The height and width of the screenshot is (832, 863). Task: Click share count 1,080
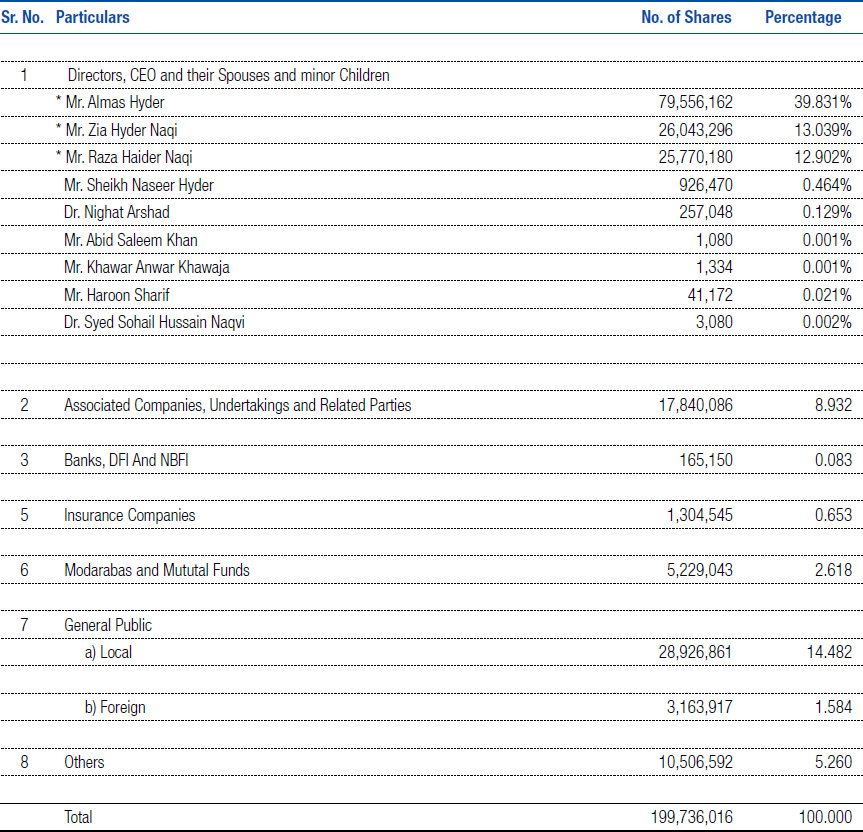click(x=714, y=240)
